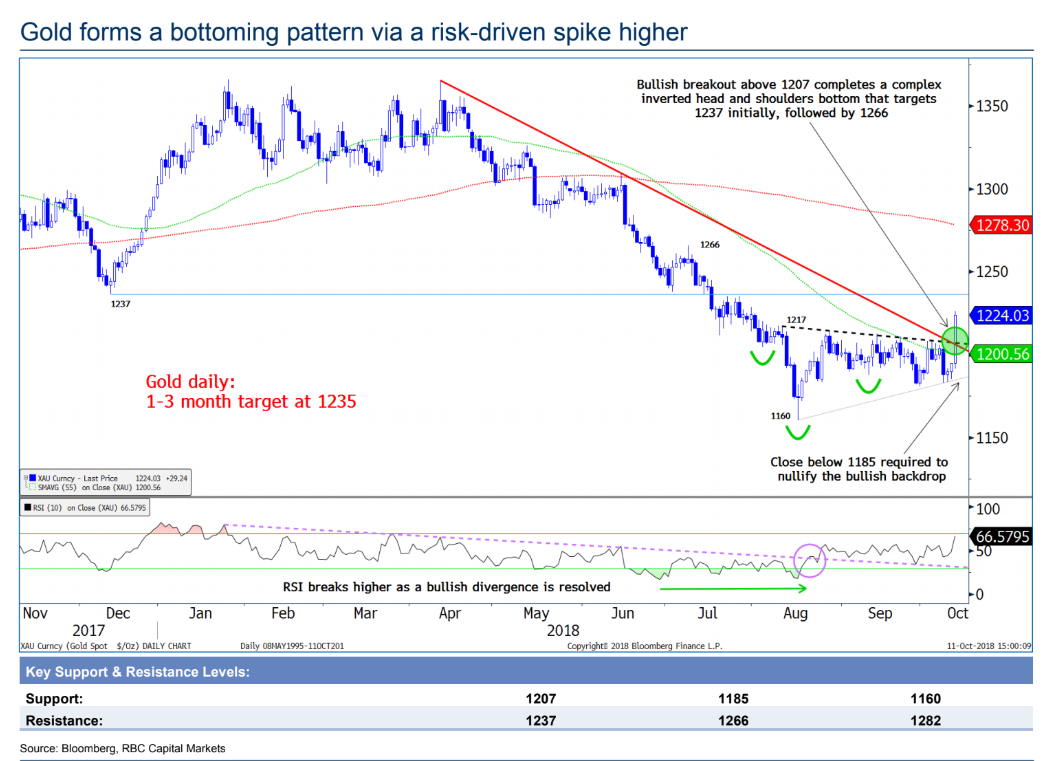The height and width of the screenshot is (761, 1048).
Task: Expand the Support row in the levels table
Action: (x=55, y=698)
